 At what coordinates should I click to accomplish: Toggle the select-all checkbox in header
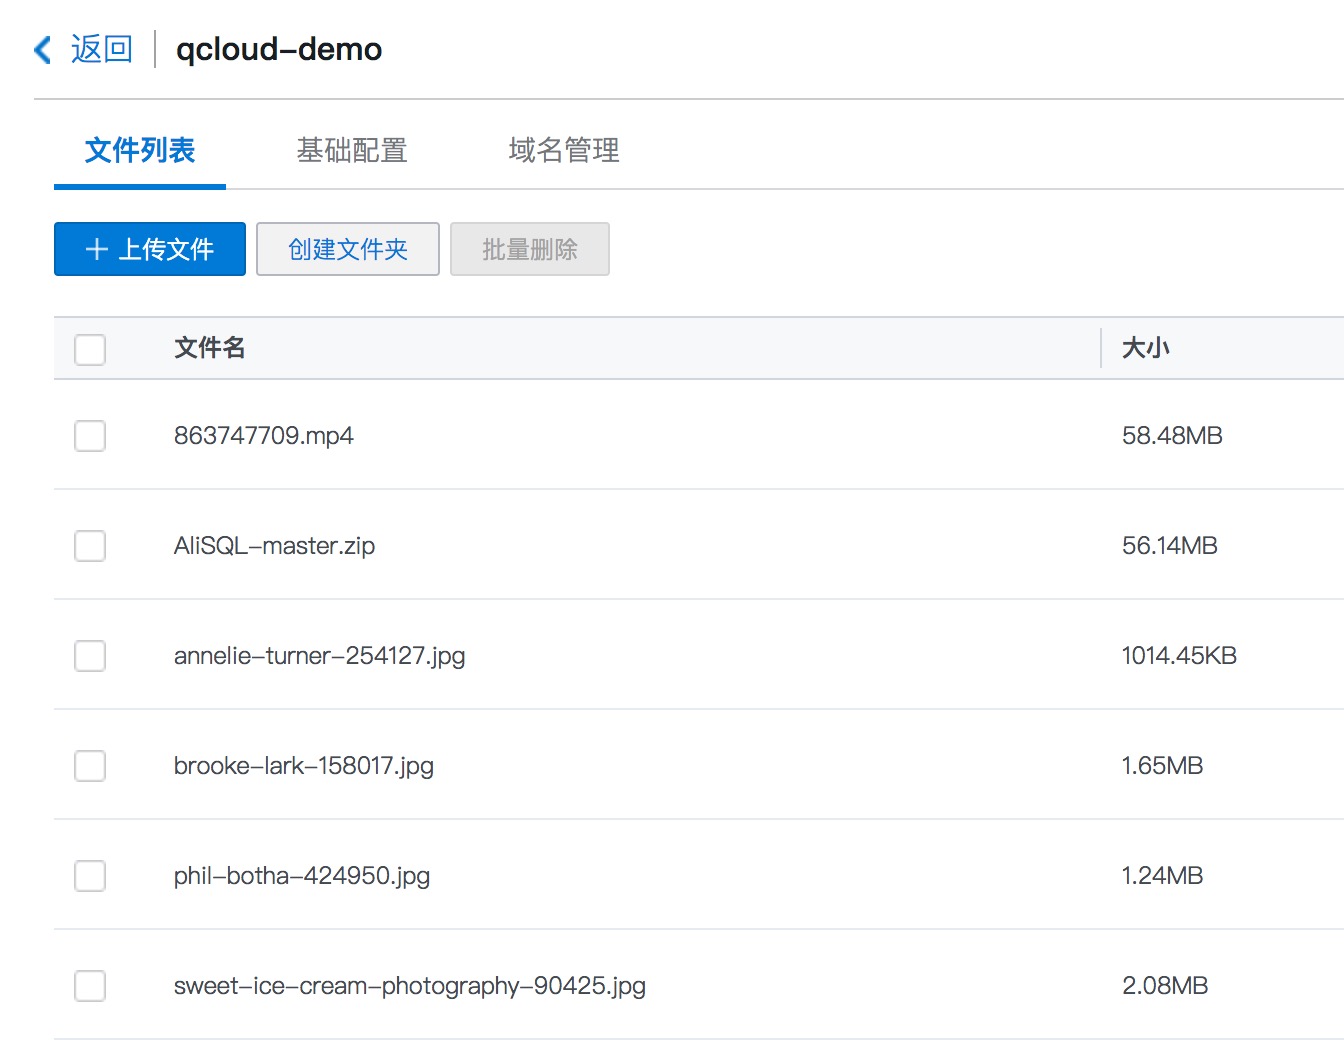[90, 349]
